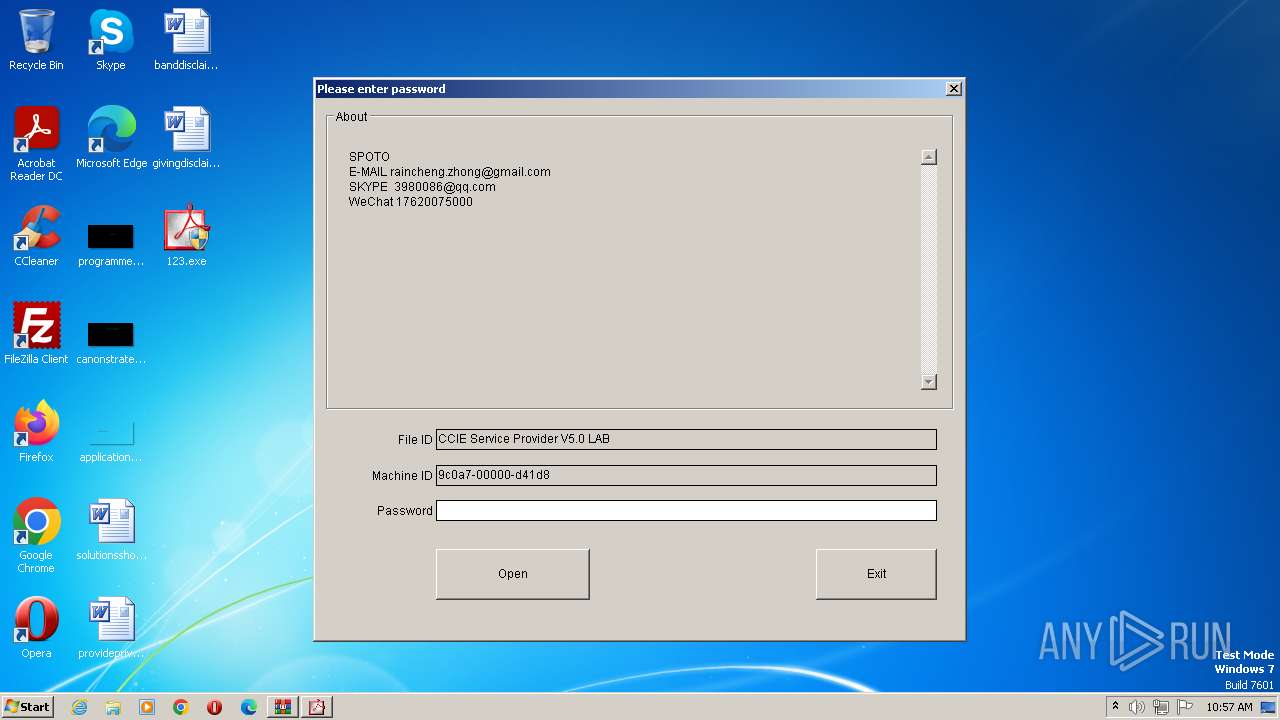
Task: Focus the Password input field
Action: coord(686,511)
